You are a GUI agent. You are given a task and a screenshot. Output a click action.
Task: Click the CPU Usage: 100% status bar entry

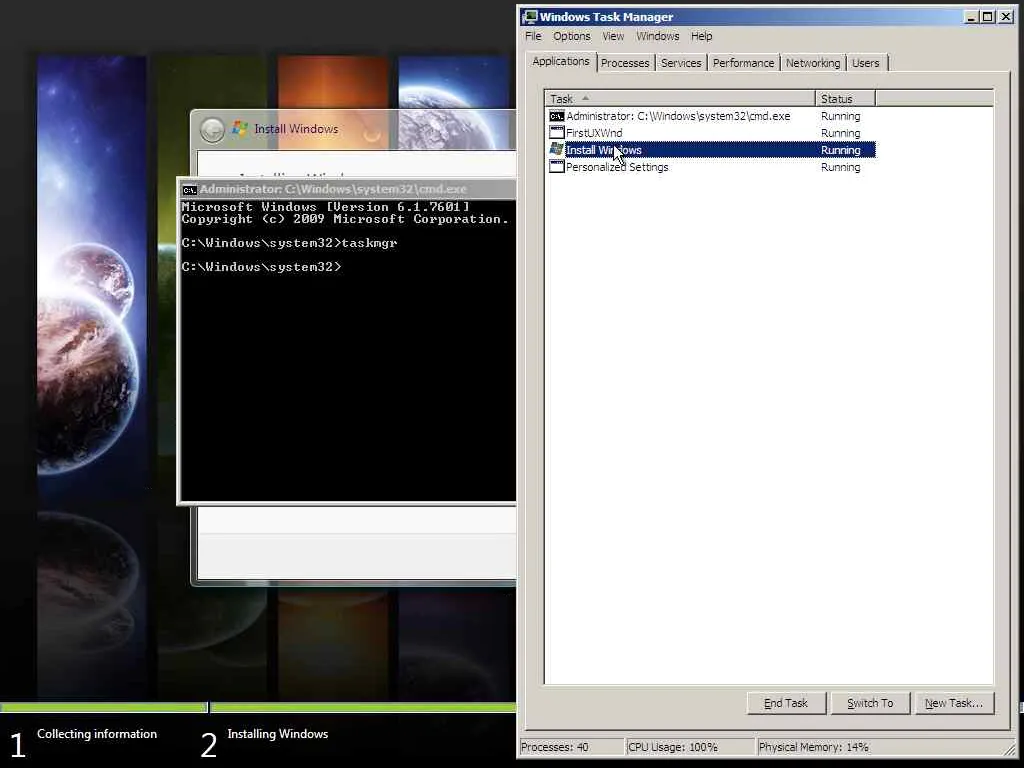tap(690, 746)
